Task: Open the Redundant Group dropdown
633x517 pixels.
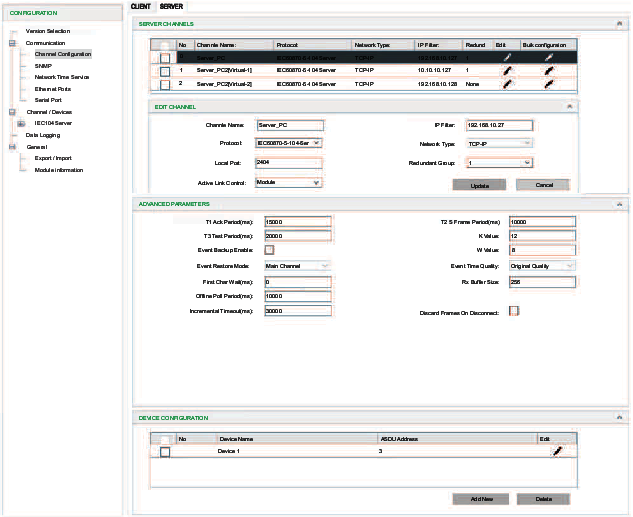Action: pos(500,162)
